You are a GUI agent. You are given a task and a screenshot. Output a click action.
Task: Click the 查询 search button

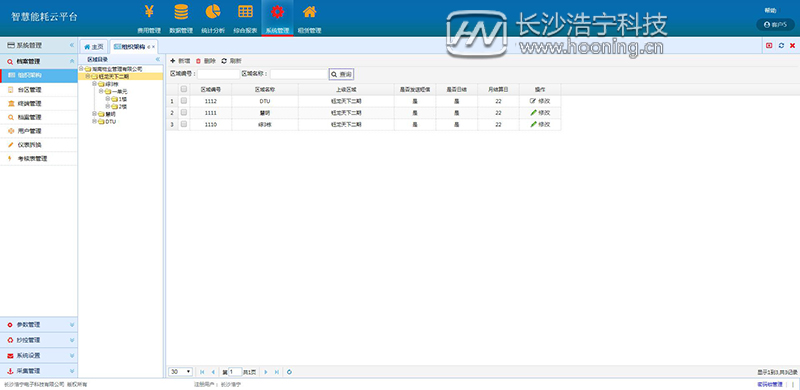coord(341,75)
